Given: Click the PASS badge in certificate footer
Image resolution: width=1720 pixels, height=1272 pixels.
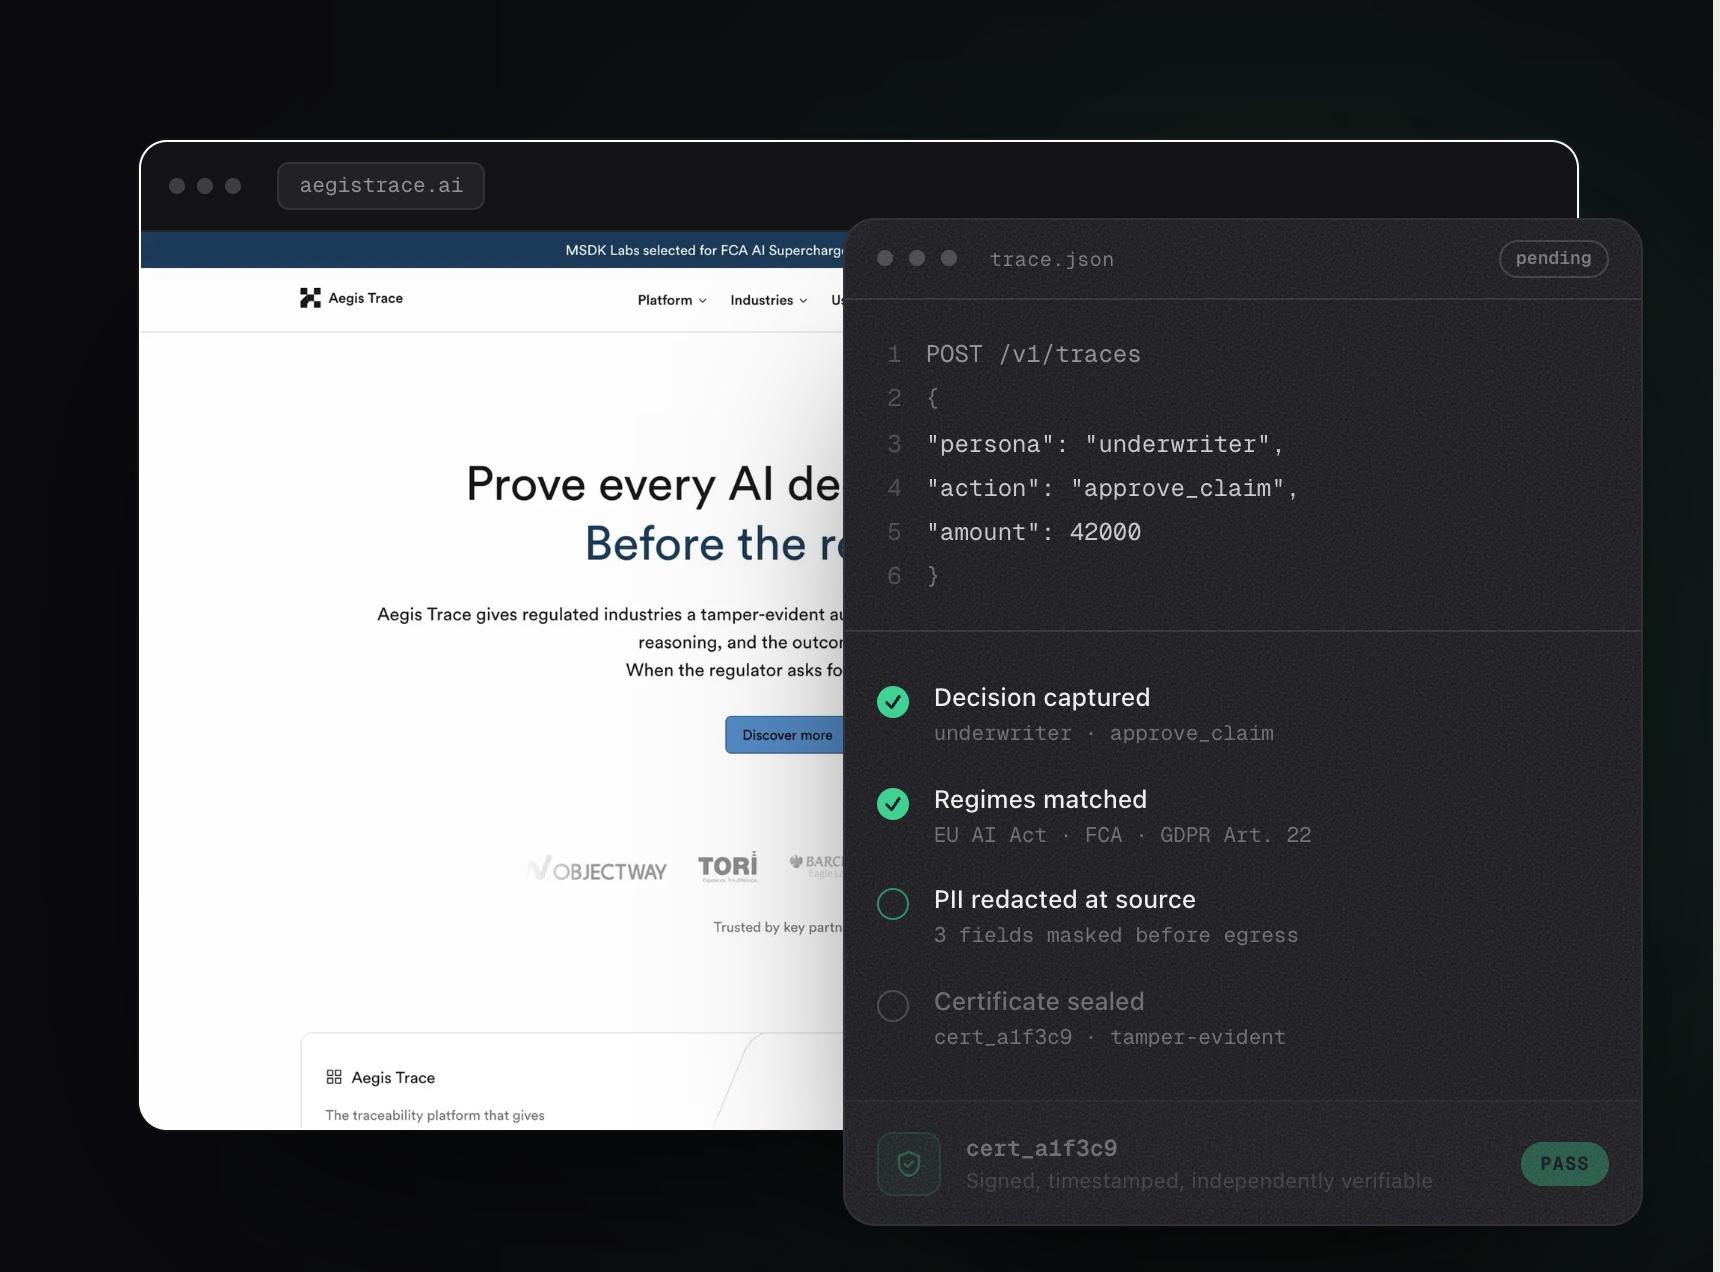Looking at the screenshot, I should pos(1564,1164).
